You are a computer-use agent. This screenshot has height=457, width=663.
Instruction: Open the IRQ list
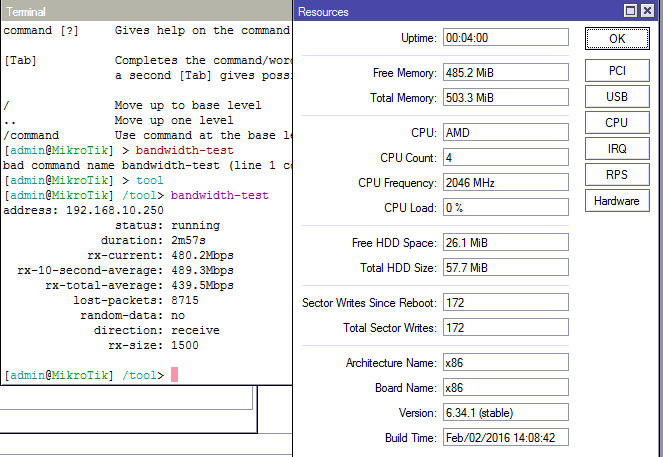coord(617,149)
